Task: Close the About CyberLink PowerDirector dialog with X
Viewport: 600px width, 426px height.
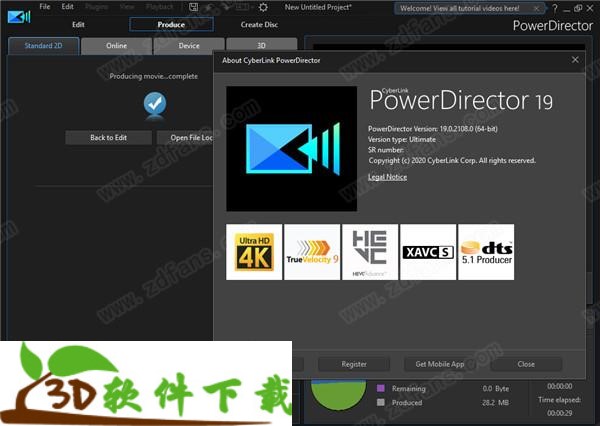Action: [x=575, y=60]
